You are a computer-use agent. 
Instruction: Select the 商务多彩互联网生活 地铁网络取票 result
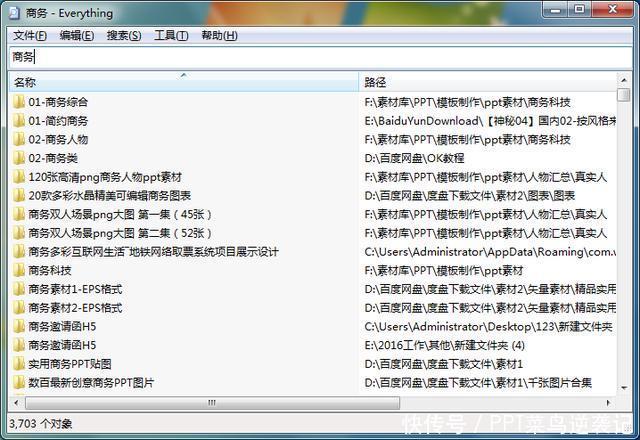(153, 252)
